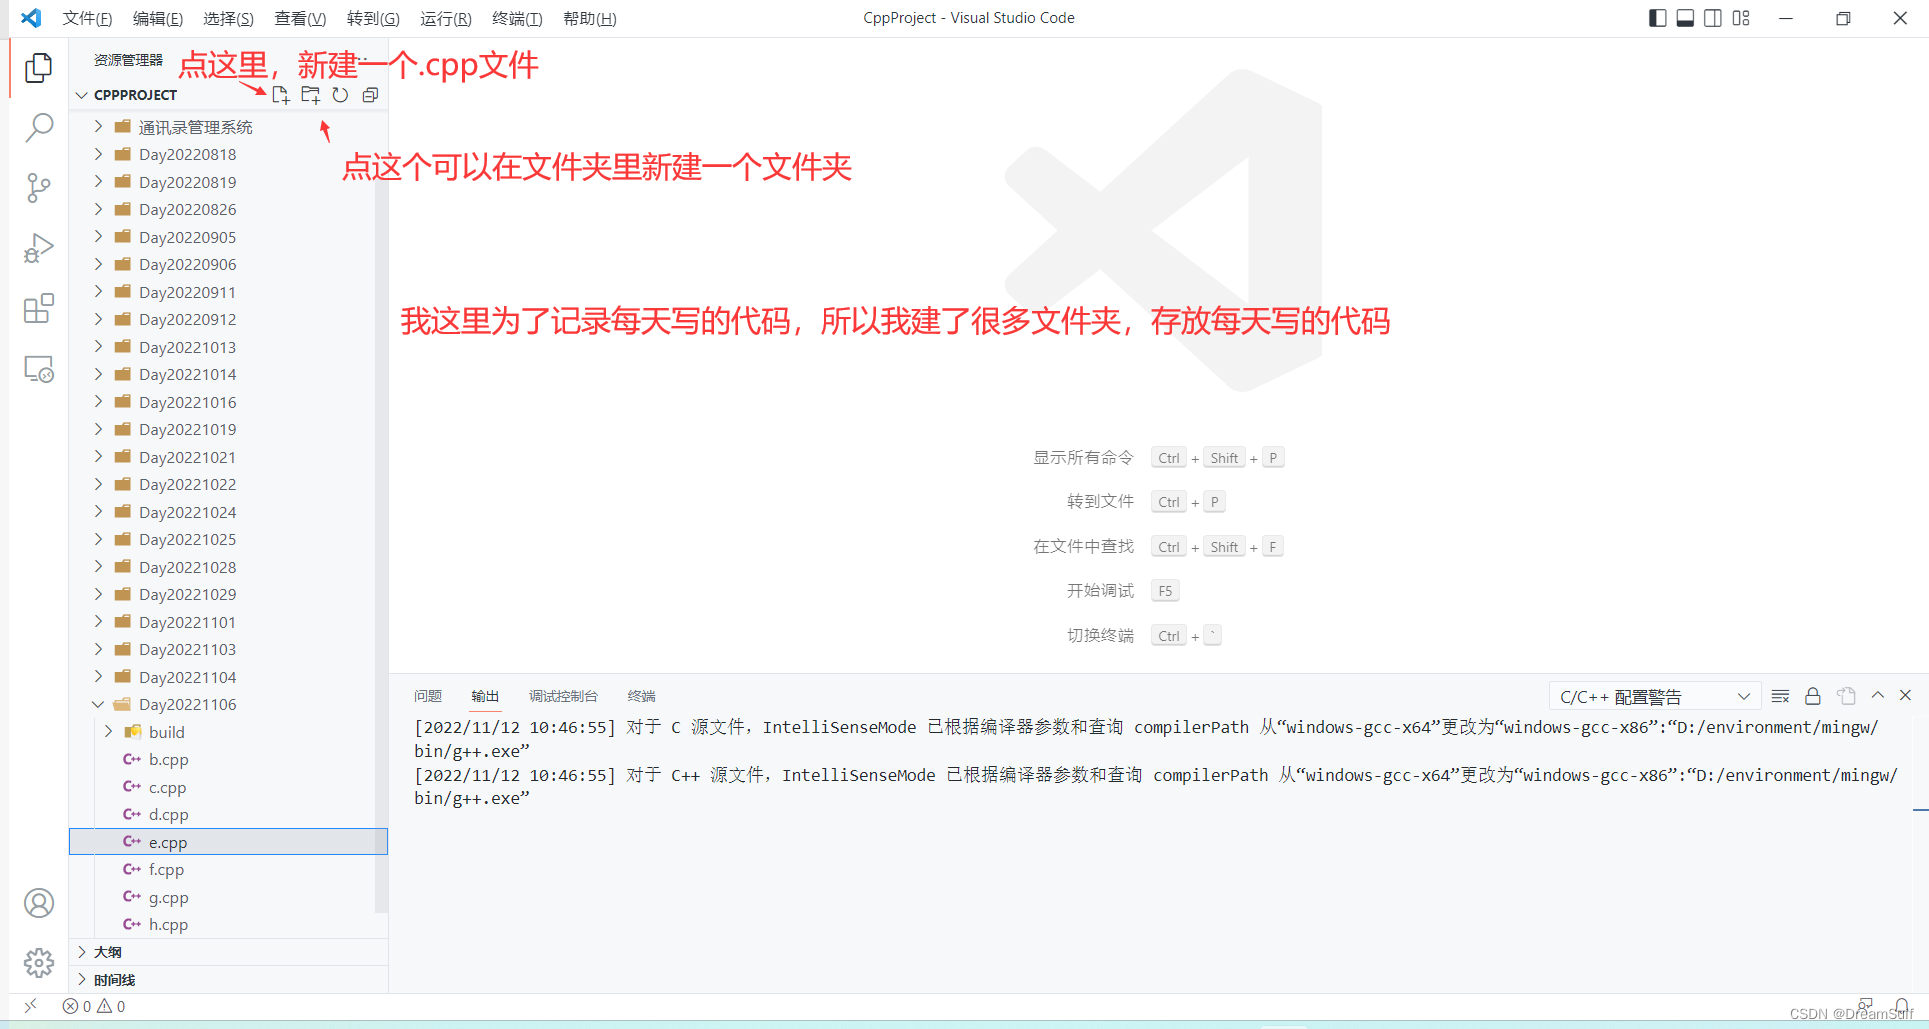Select the Day20221101 folder row

tap(228, 622)
